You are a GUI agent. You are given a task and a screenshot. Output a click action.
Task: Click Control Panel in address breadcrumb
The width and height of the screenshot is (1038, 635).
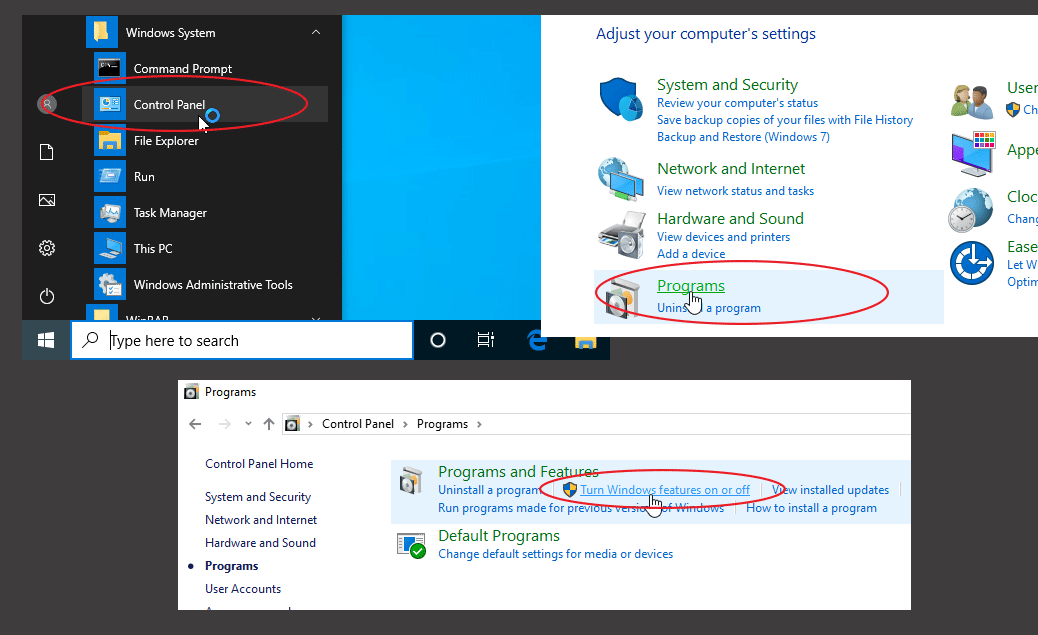tap(357, 424)
